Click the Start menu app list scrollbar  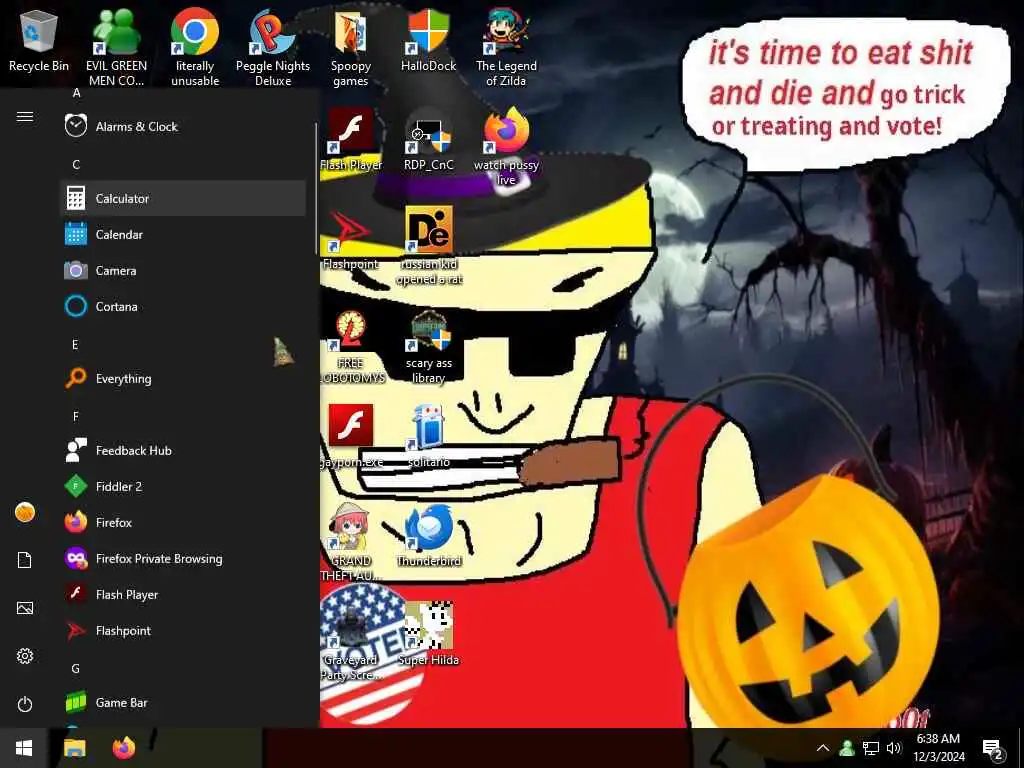pyautogui.click(x=316, y=189)
